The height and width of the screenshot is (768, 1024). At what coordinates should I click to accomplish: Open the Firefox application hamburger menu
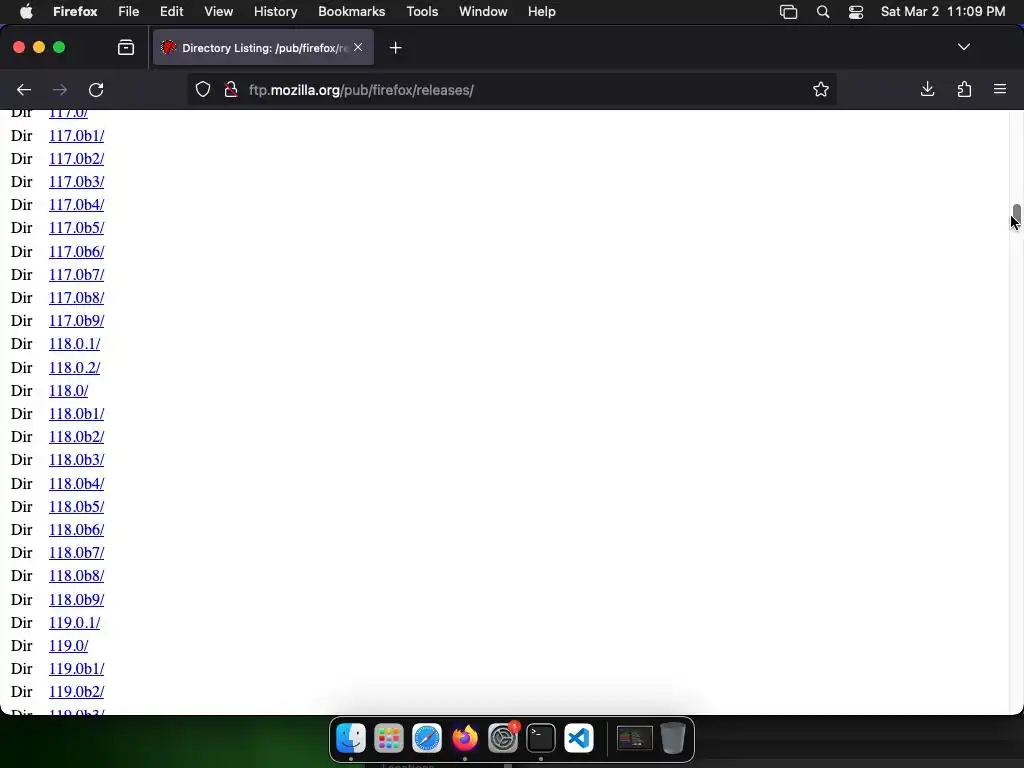coord(1000,89)
